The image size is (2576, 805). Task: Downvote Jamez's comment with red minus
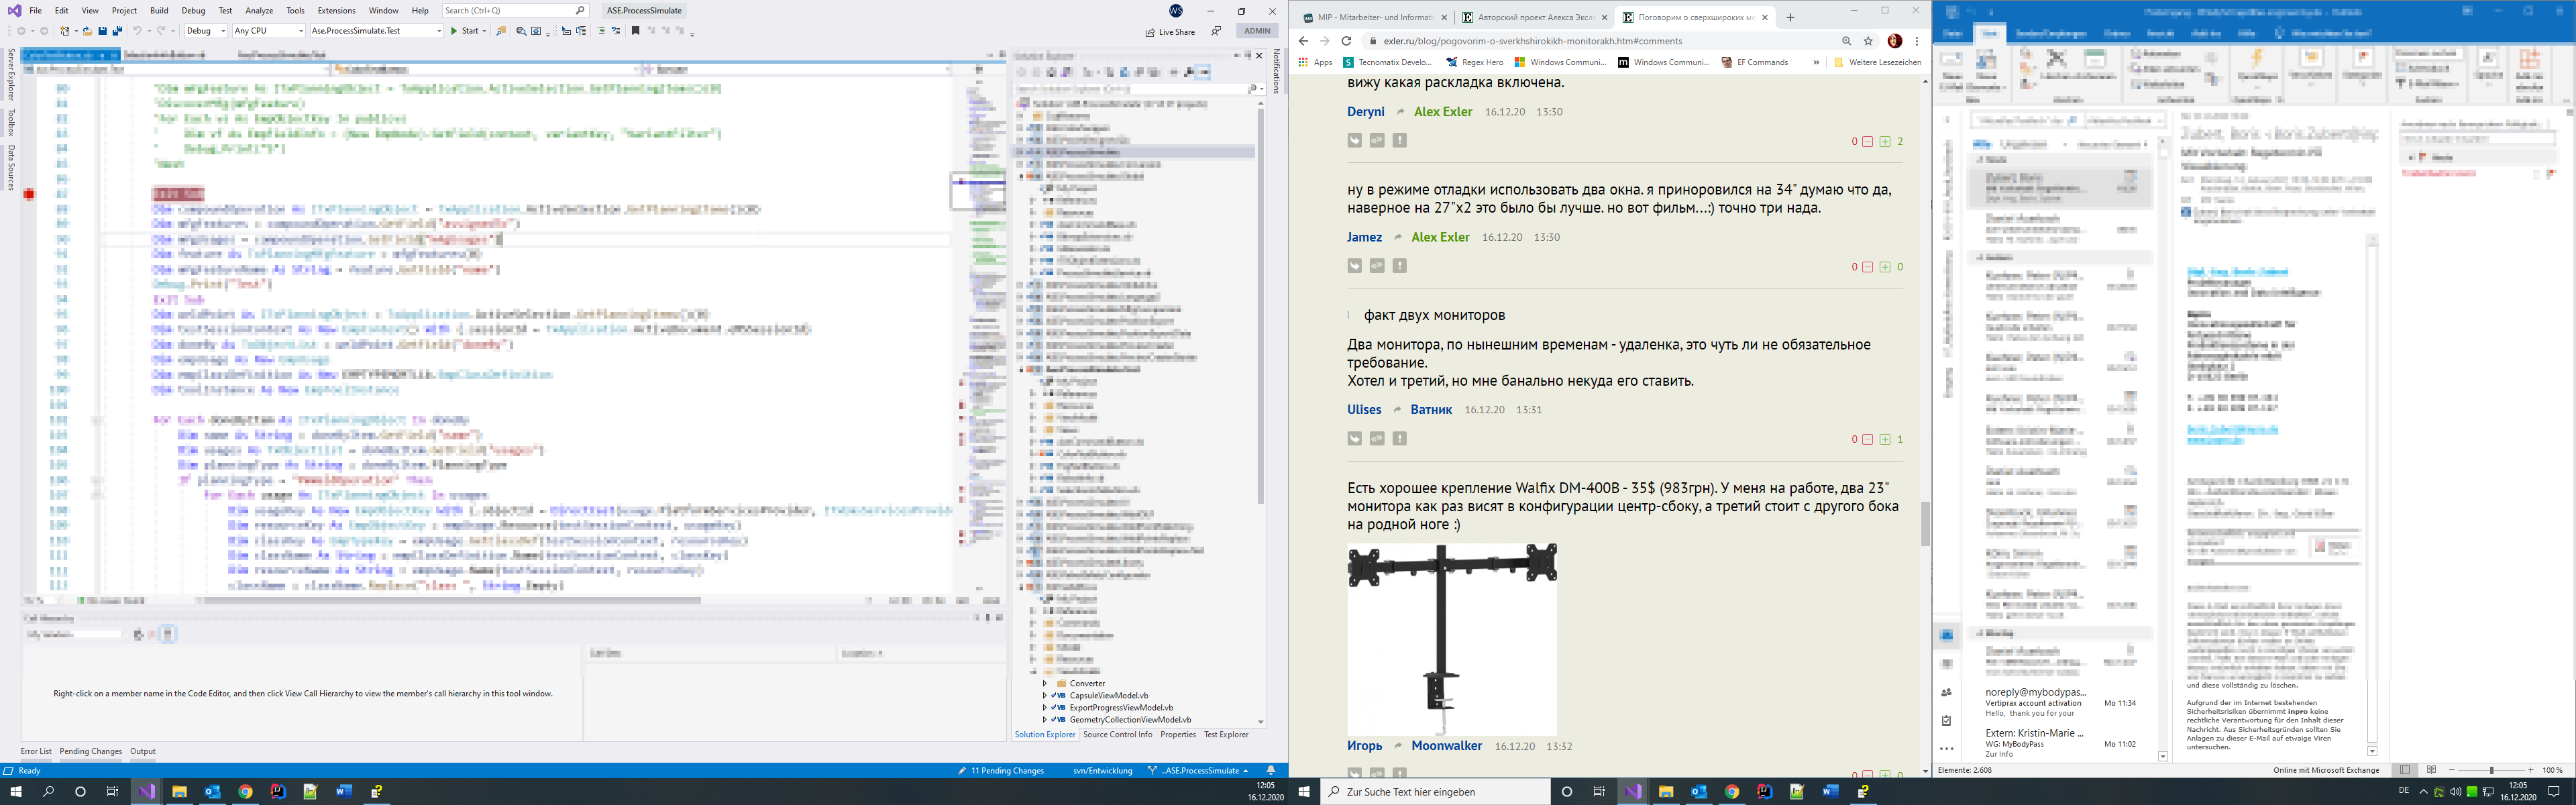pyautogui.click(x=1867, y=267)
